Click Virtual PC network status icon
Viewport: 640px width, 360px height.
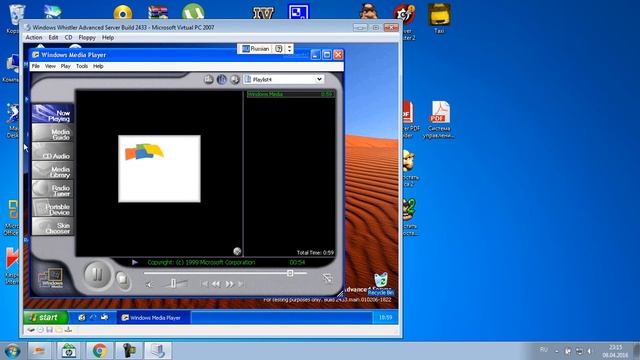[x=68, y=330]
